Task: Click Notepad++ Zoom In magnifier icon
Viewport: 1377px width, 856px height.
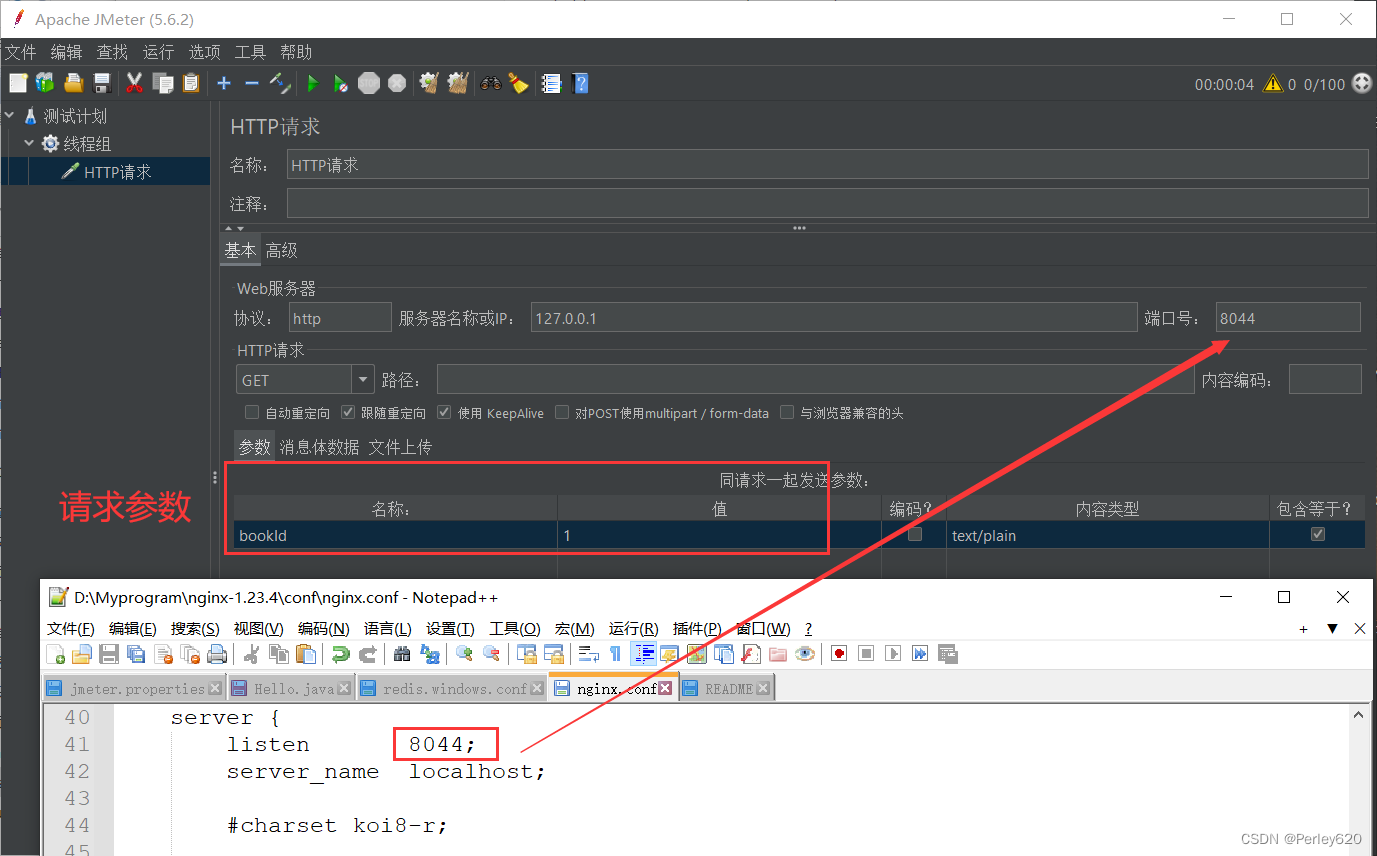Action: (x=465, y=654)
